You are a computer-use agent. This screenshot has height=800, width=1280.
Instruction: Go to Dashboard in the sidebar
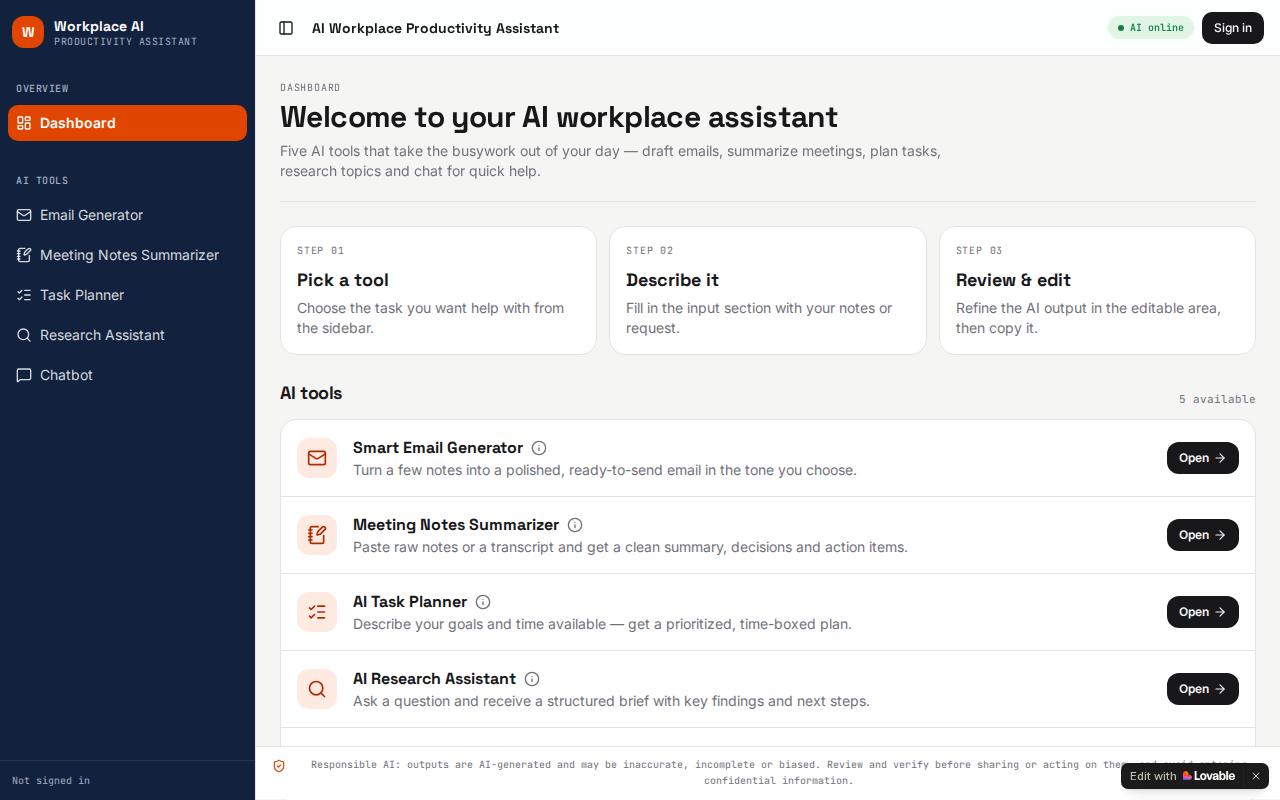[127, 123]
